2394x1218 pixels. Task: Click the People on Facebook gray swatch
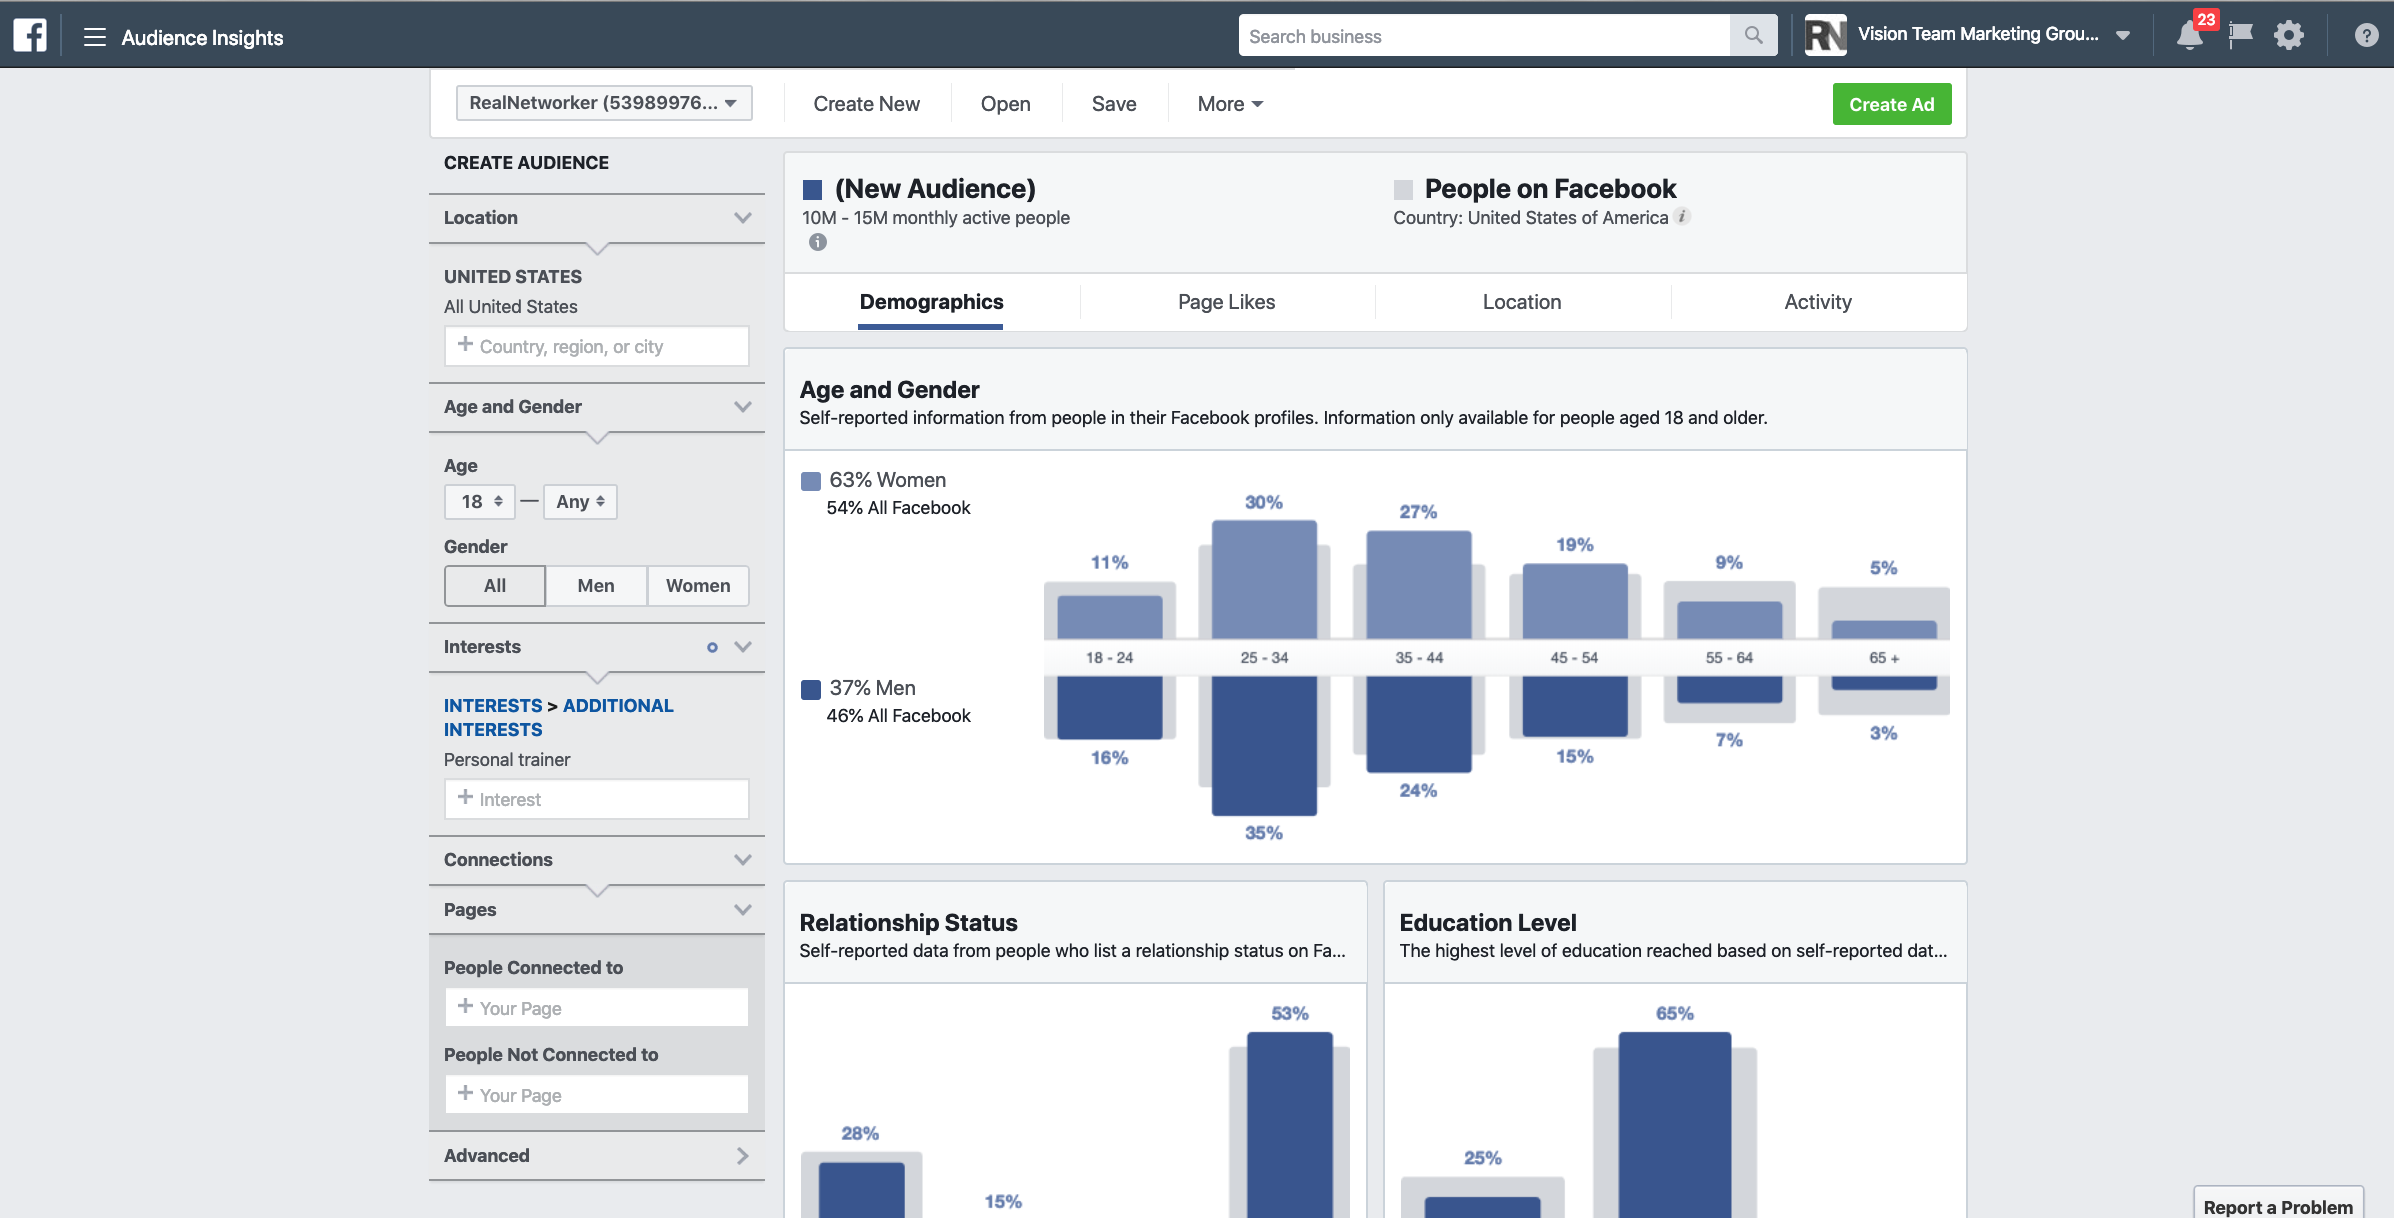[1403, 189]
